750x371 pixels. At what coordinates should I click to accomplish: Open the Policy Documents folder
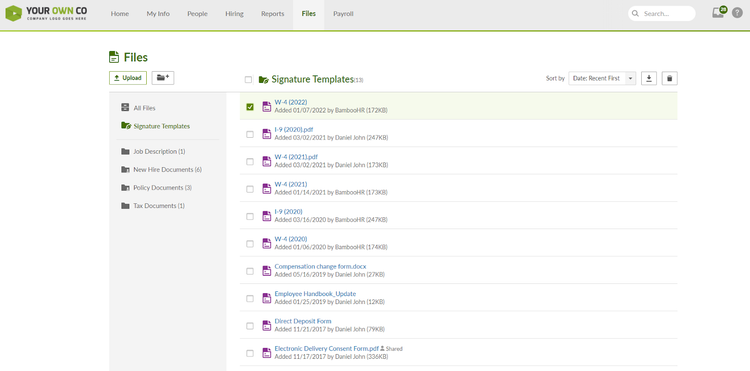click(x=156, y=188)
